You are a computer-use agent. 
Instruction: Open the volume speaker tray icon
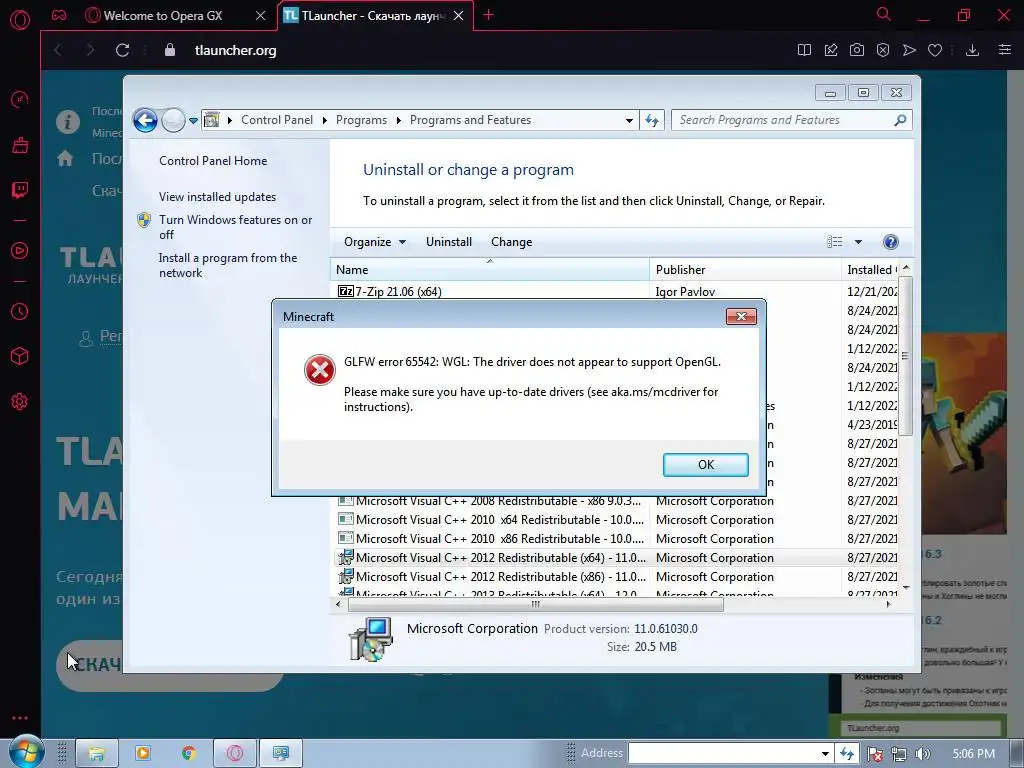click(x=922, y=754)
